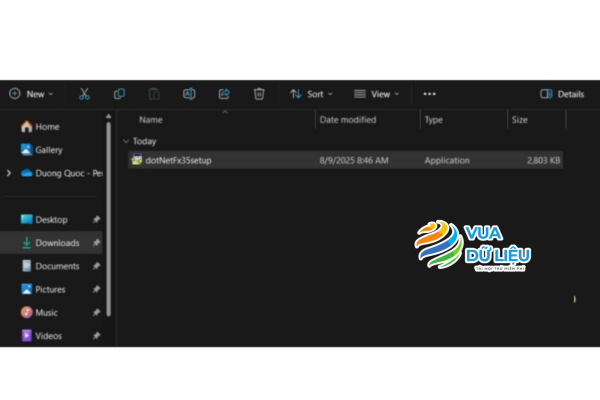Click the Share icon in toolbar

pyautogui.click(x=224, y=94)
